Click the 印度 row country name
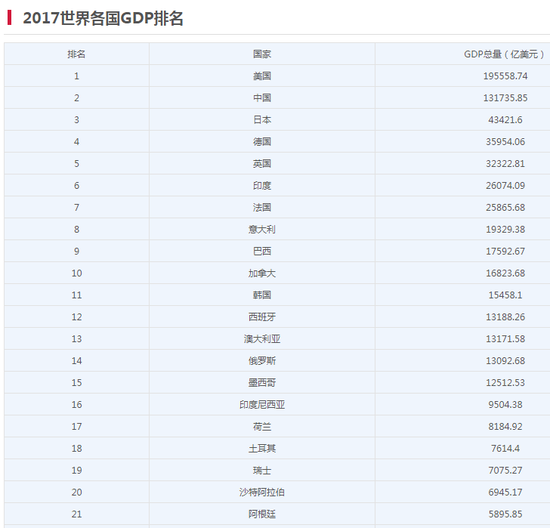Screen dimensions: 550x528 [262, 186]
